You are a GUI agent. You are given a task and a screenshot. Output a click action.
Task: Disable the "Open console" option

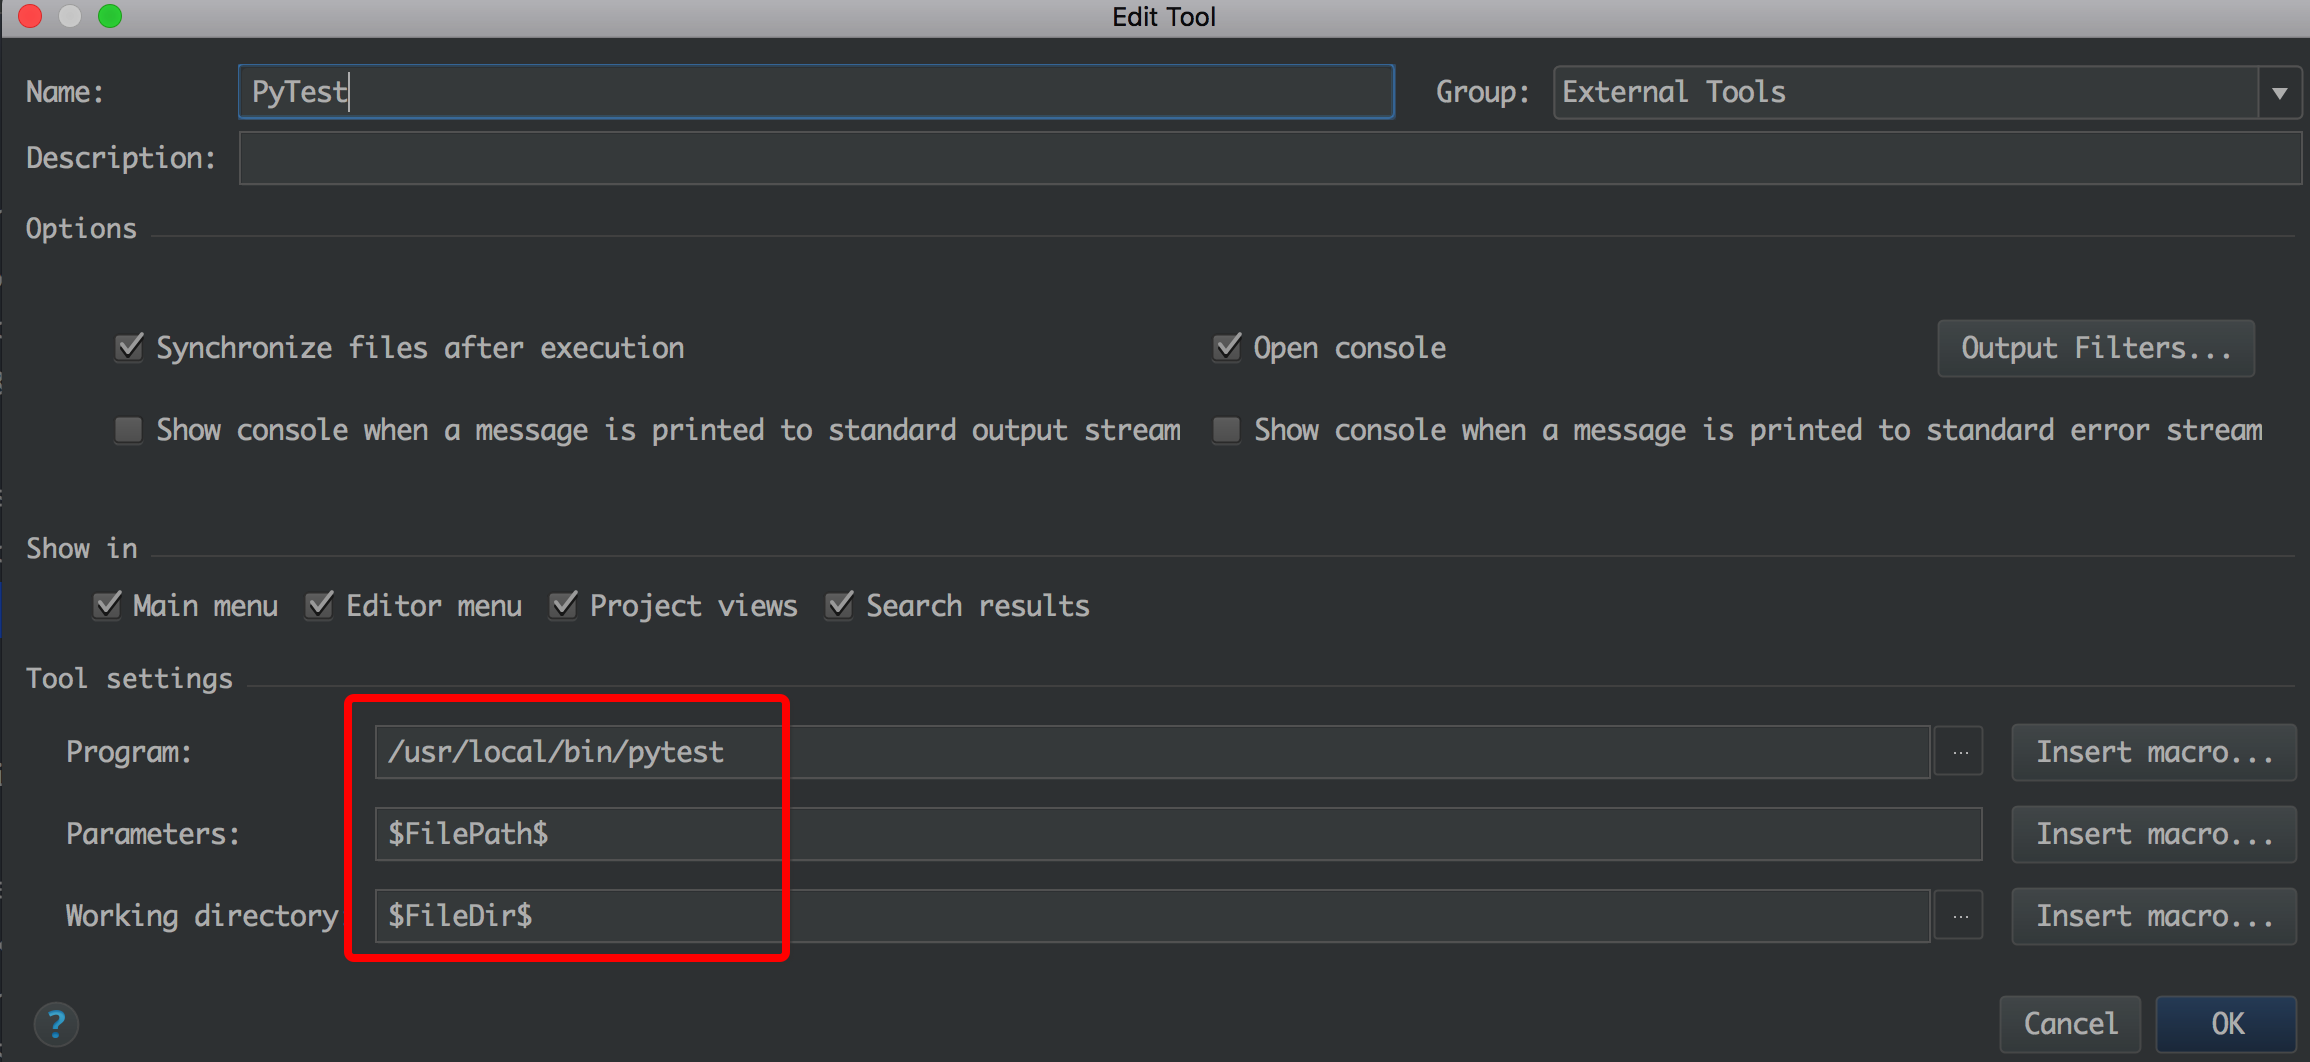(x=1226, y=347)
